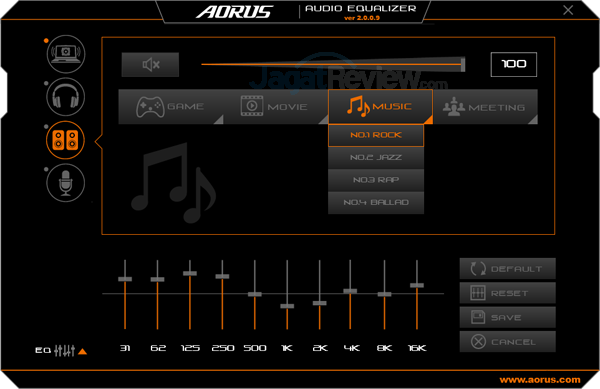
Task: Choose the NO.1 ROCK preset
Action: pyautogui.click(x=376, y=135)
